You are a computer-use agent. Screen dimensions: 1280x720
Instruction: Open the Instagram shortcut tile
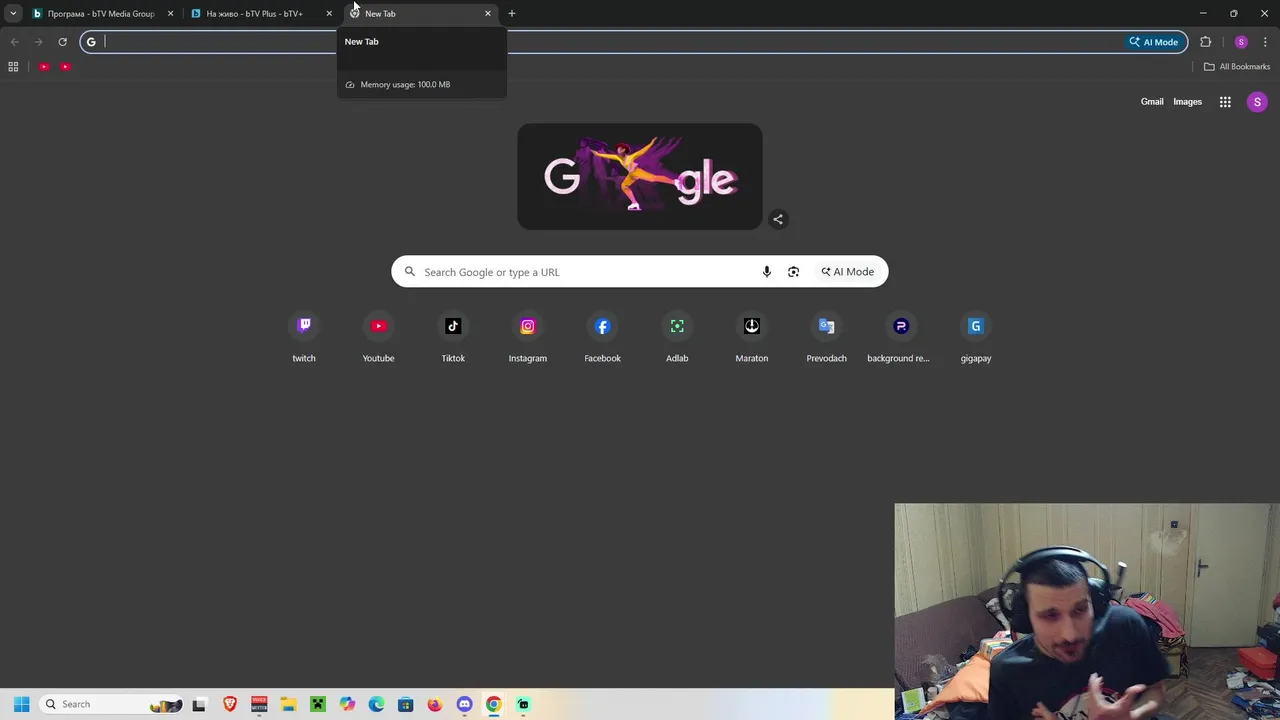(528, 338)
